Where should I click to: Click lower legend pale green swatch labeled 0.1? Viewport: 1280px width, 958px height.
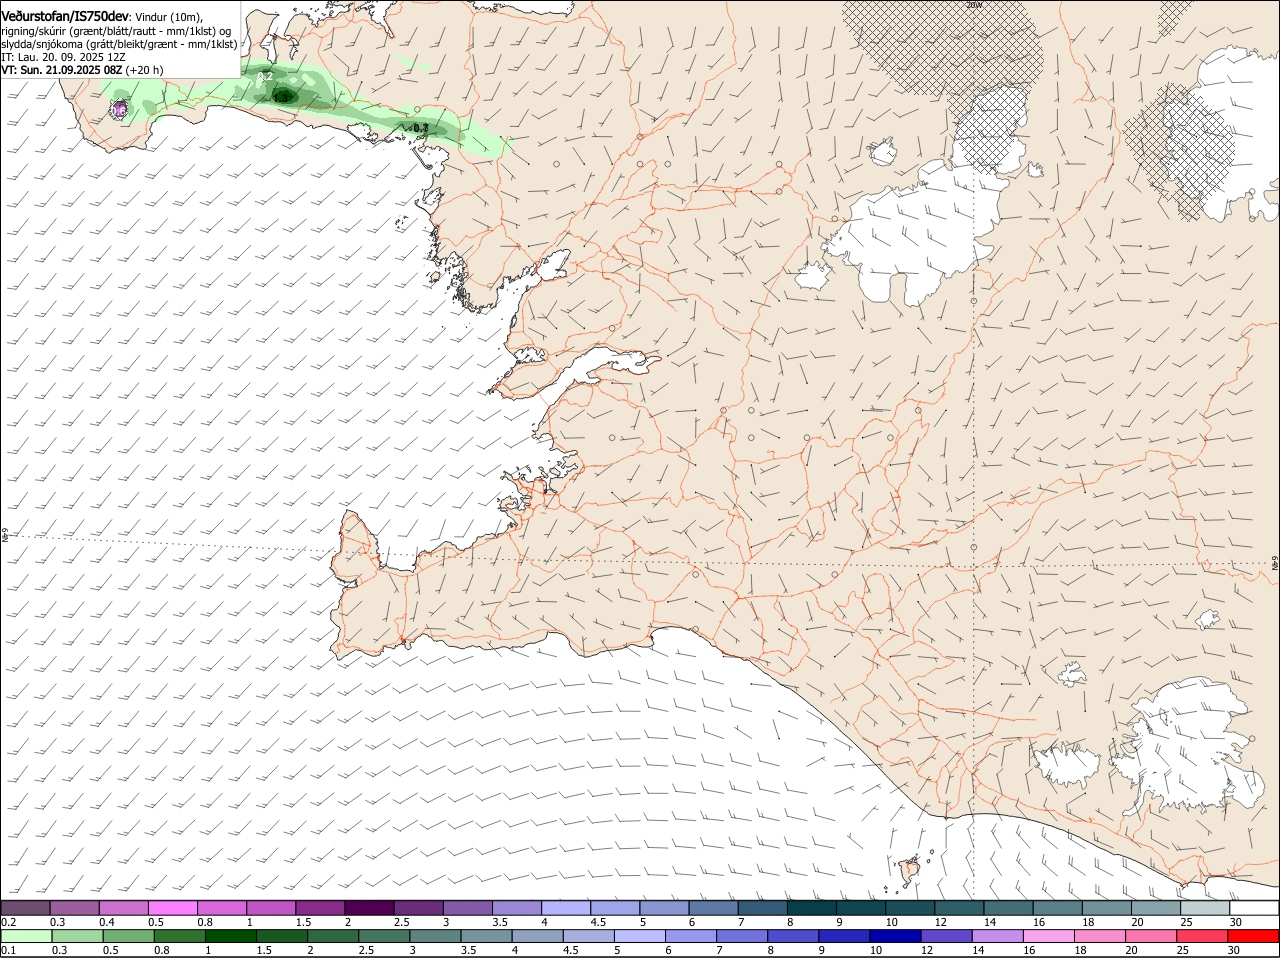(x=26, y=936)
